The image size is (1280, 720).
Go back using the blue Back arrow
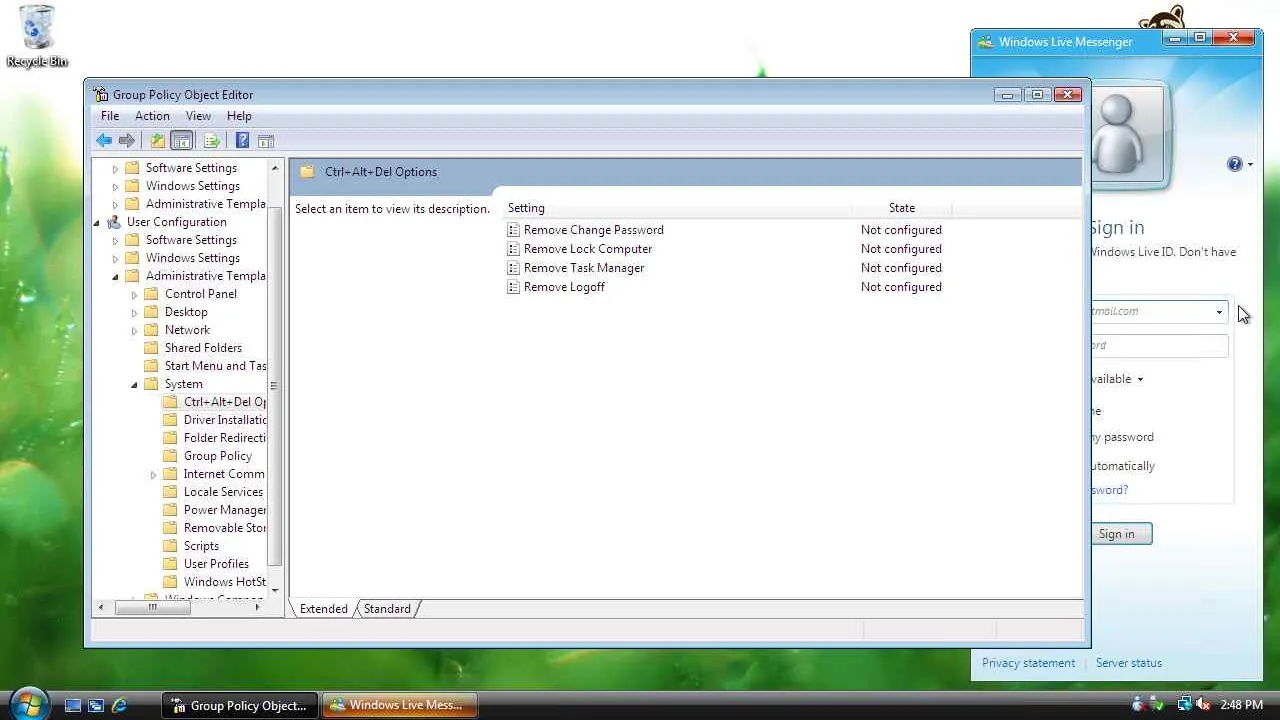tap(104, 141)
